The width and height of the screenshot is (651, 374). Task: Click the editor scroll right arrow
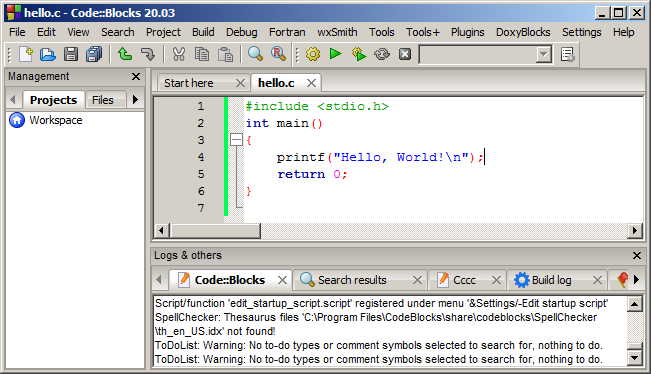point(635,230)
